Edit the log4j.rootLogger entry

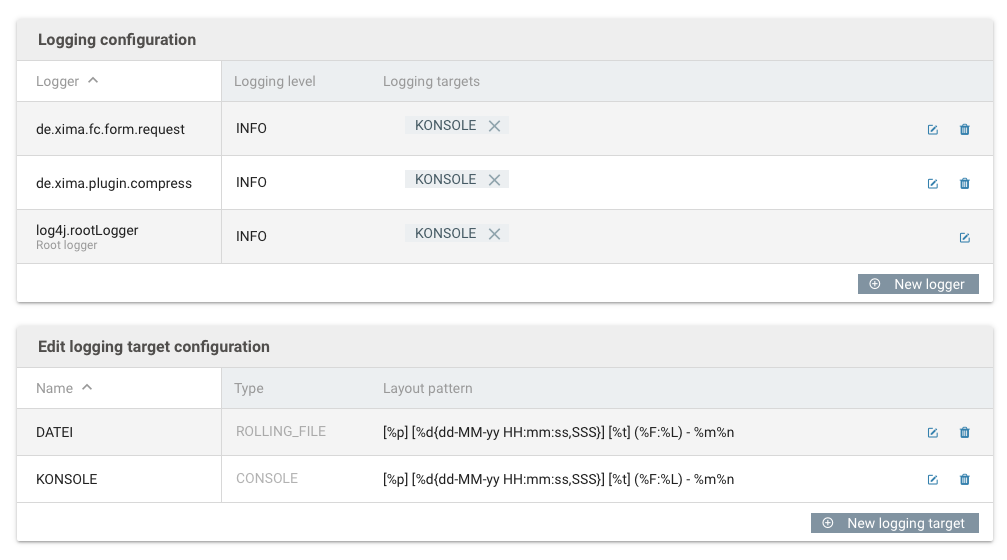pyautogui.click(x=965, y=238)
